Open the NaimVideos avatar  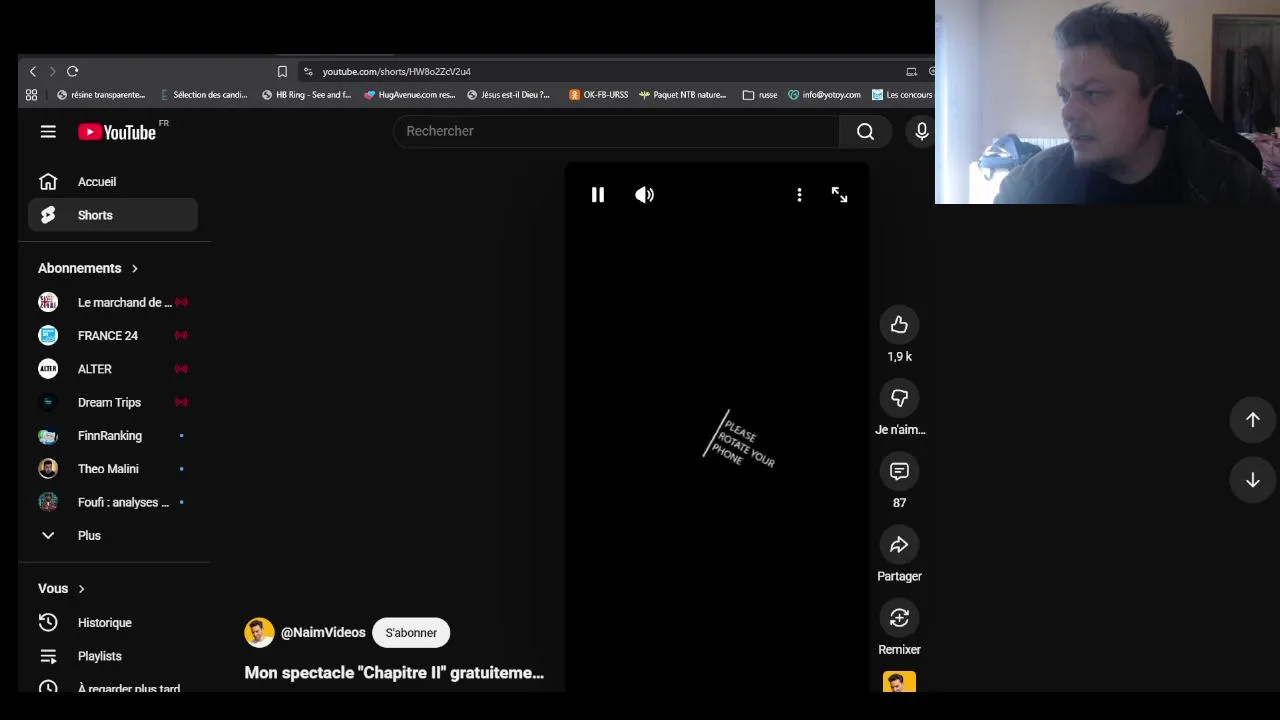pos(259,633)
